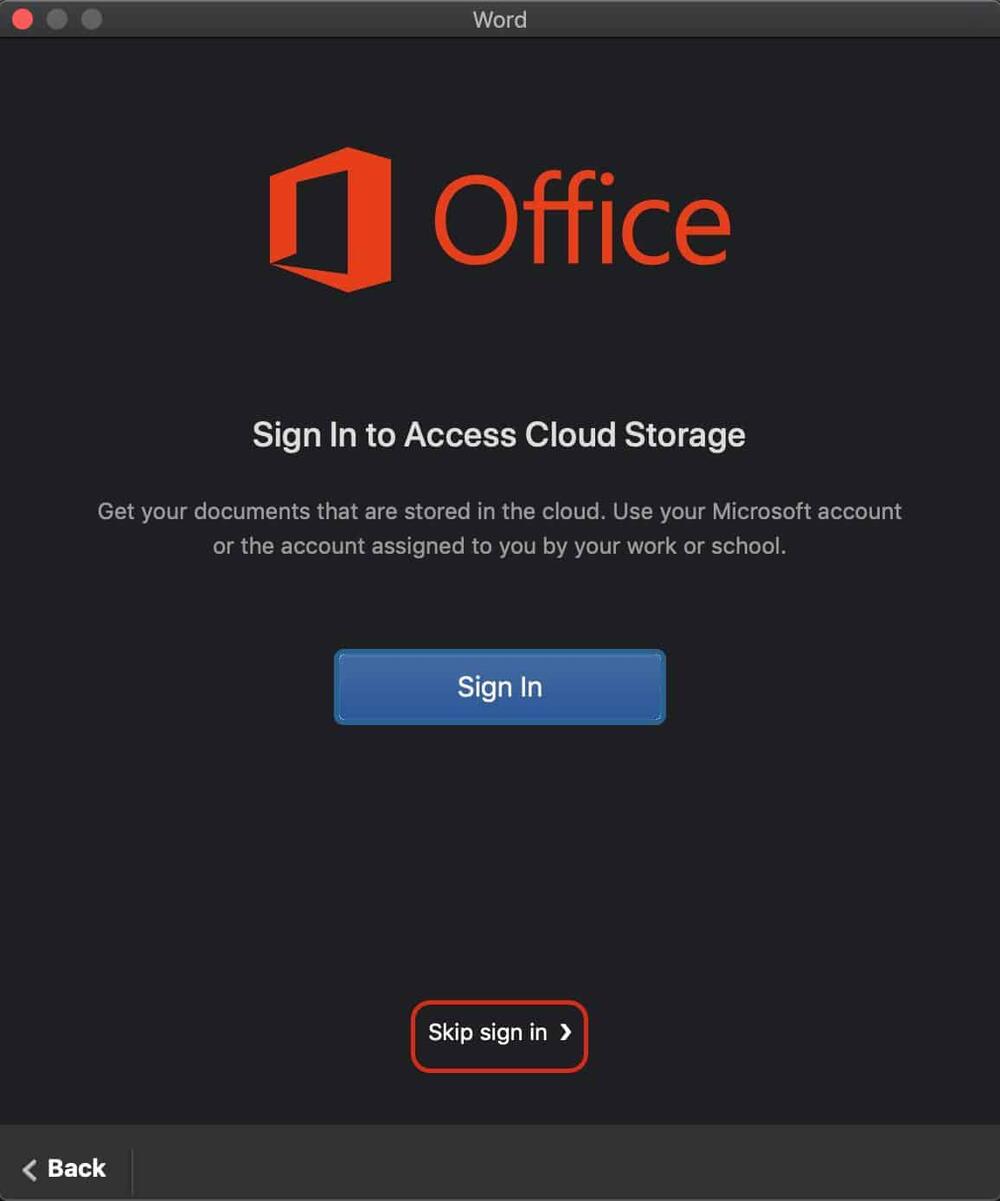Click the Sign In to Access Cloud Storage heading

click(499, 435)
